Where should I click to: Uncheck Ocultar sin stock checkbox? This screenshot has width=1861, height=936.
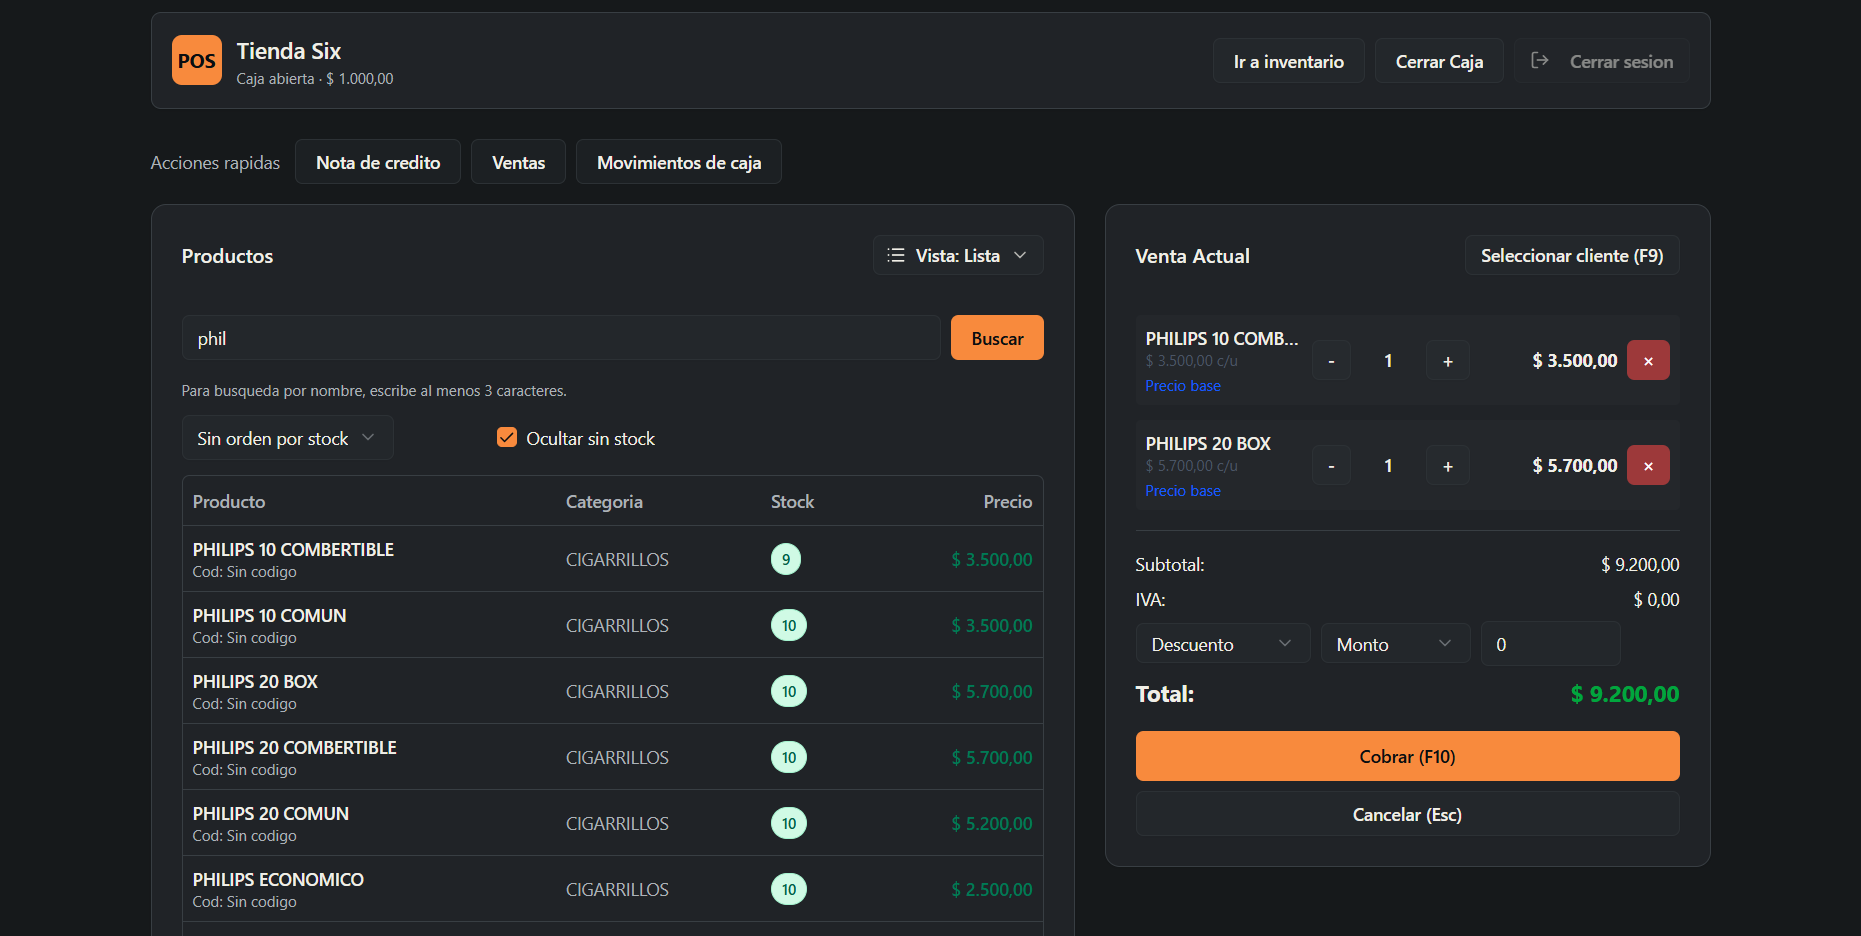point(507,438)
